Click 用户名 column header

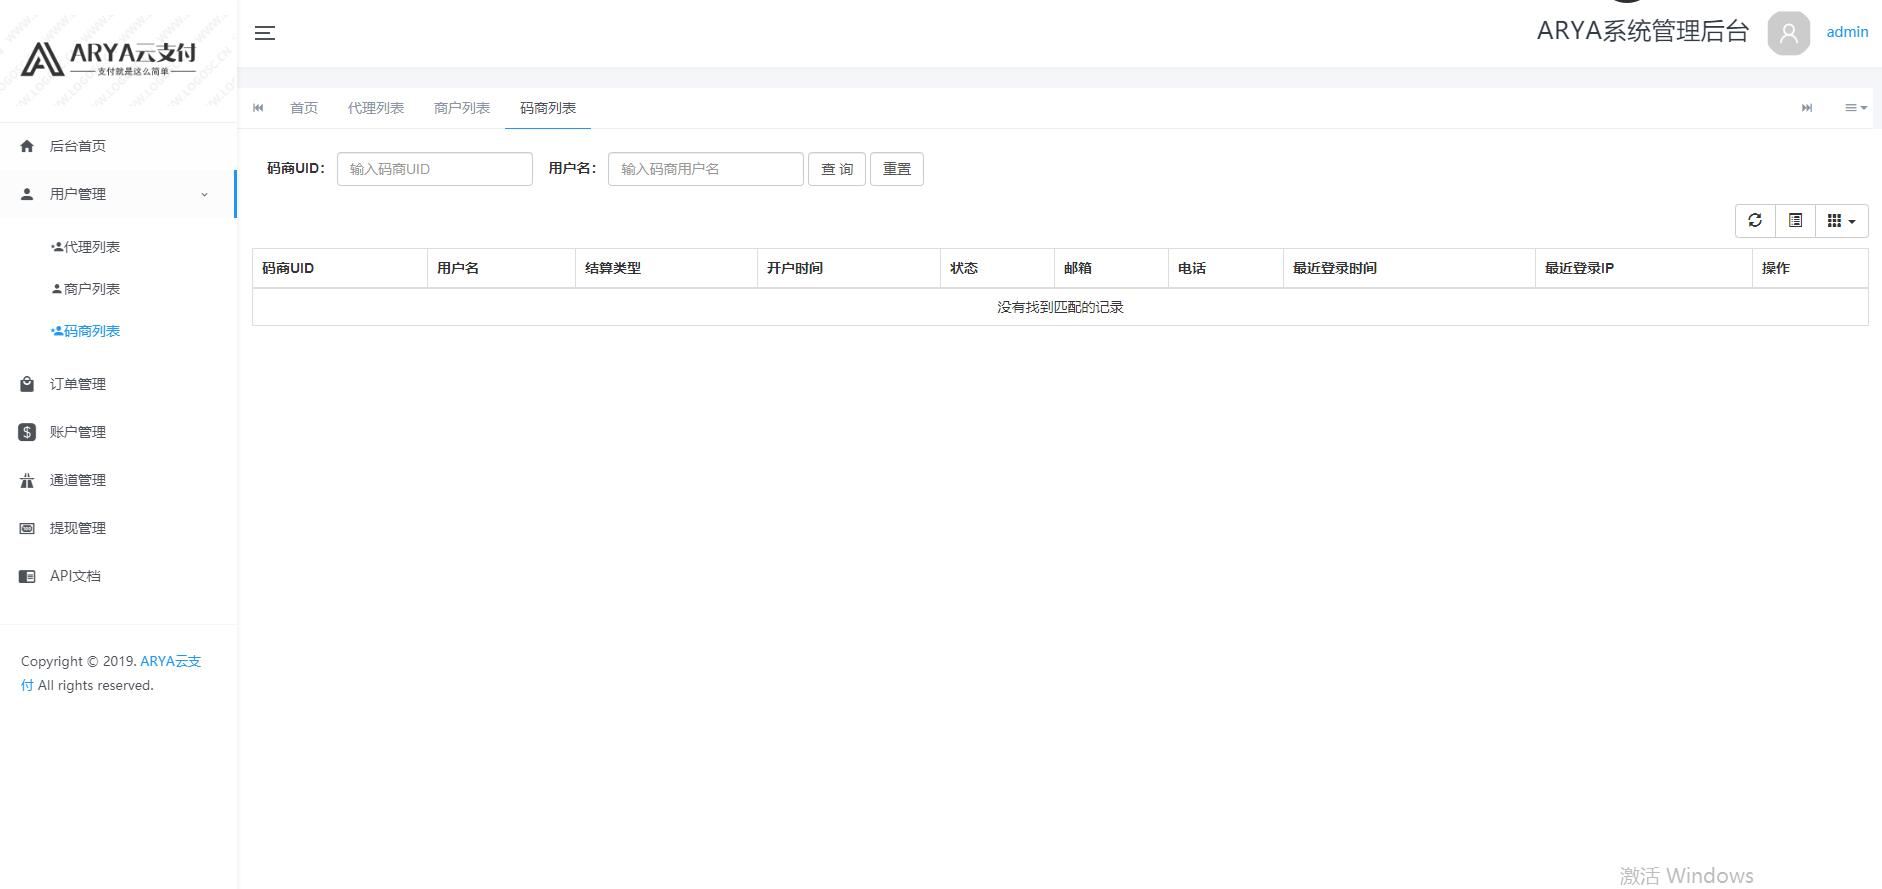pyautogui.click(x=501, y=268)
